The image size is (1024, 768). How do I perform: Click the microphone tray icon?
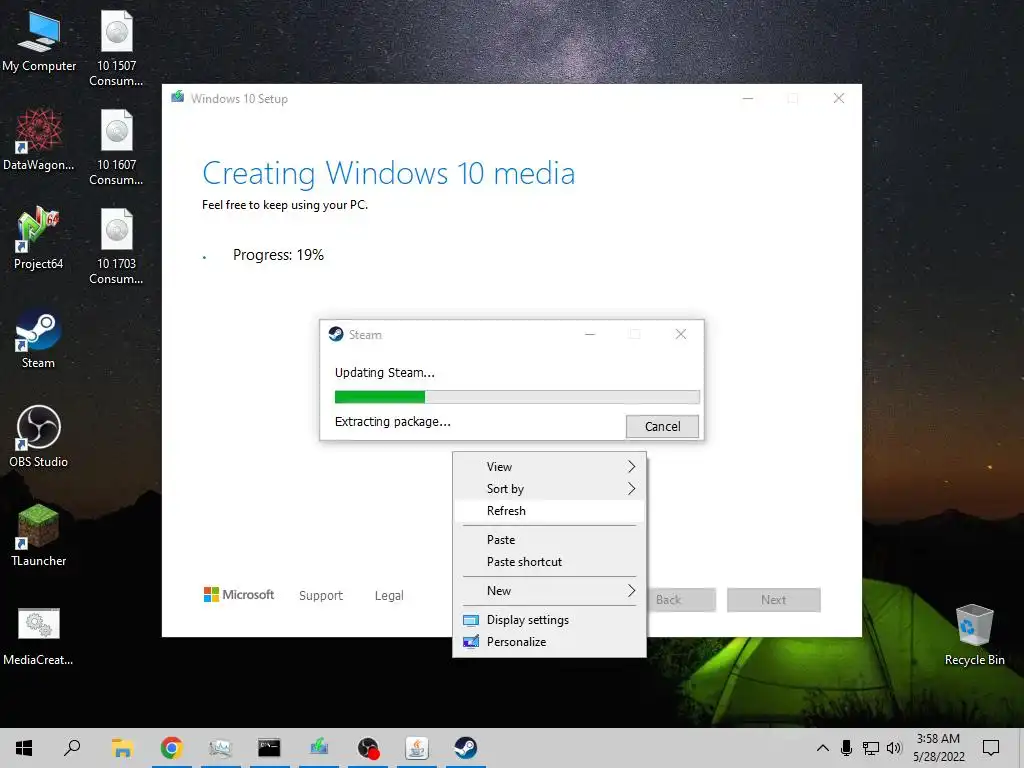(846, 748)
